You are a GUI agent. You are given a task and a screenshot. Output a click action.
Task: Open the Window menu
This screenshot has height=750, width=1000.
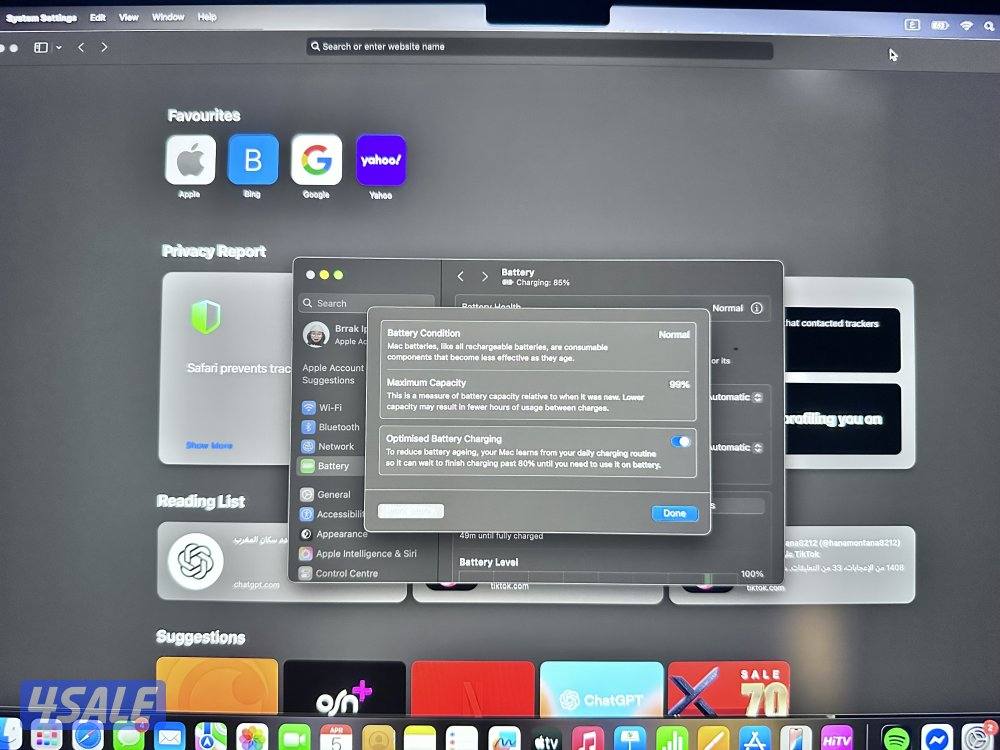point(167,17)
